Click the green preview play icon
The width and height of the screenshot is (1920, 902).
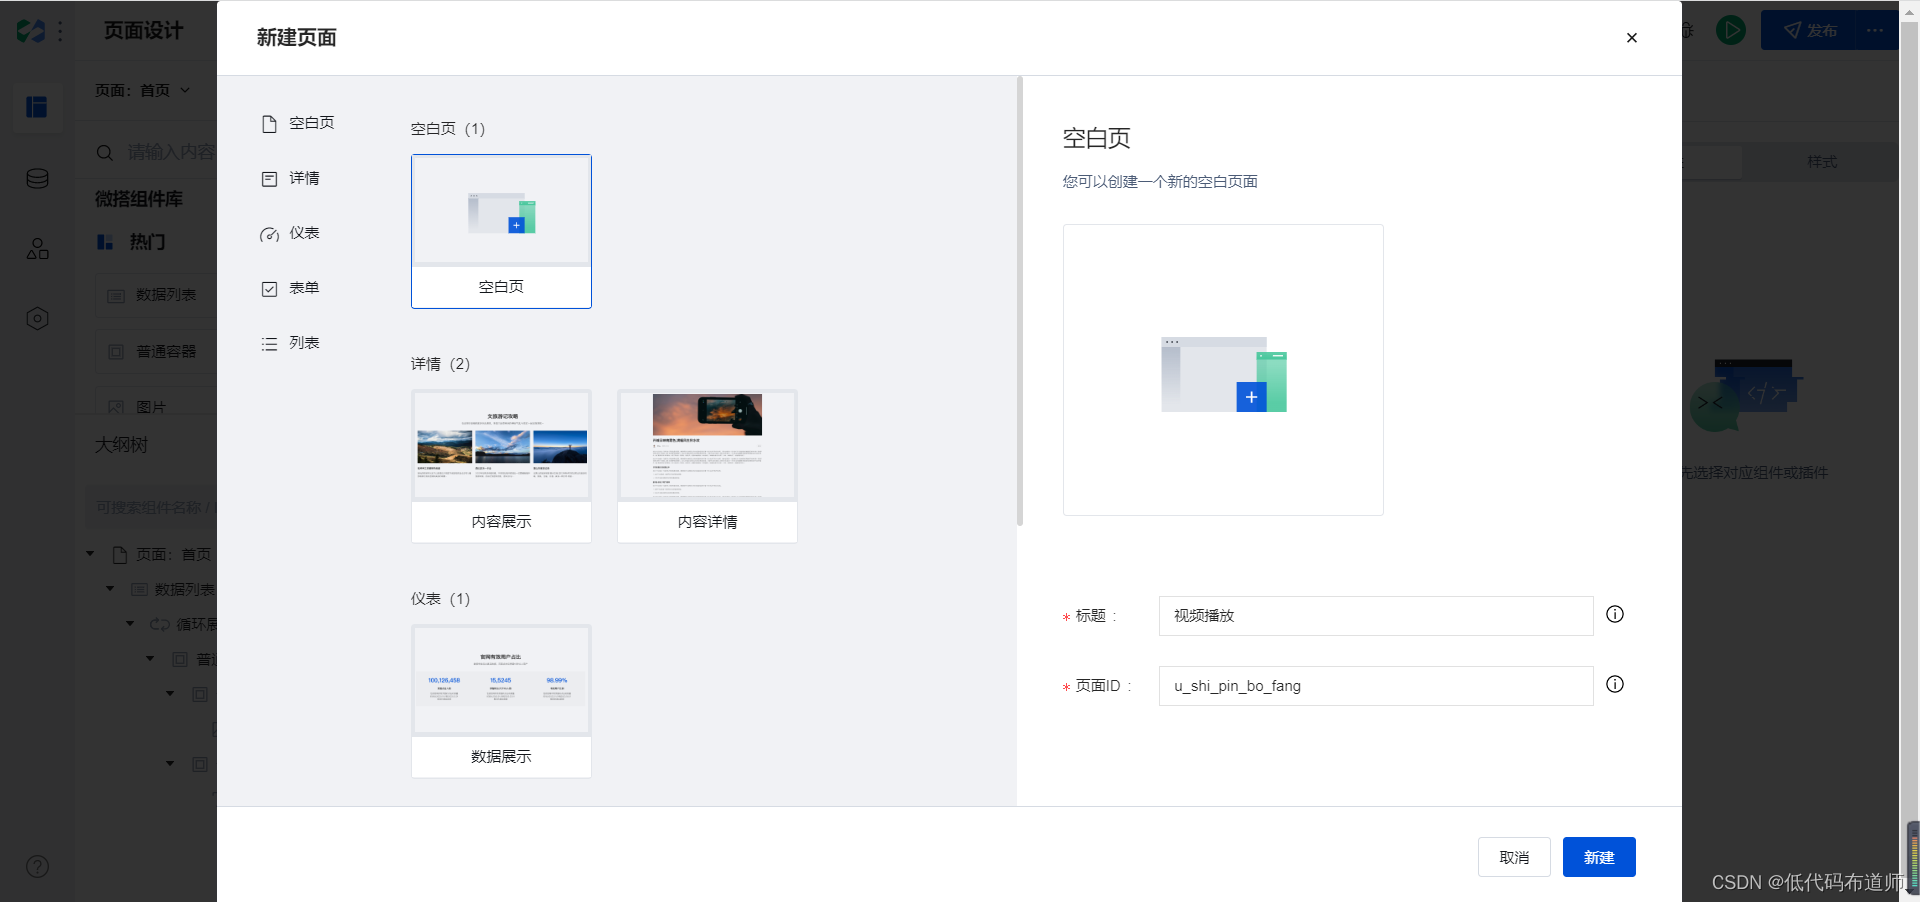tap(1731, 30)
